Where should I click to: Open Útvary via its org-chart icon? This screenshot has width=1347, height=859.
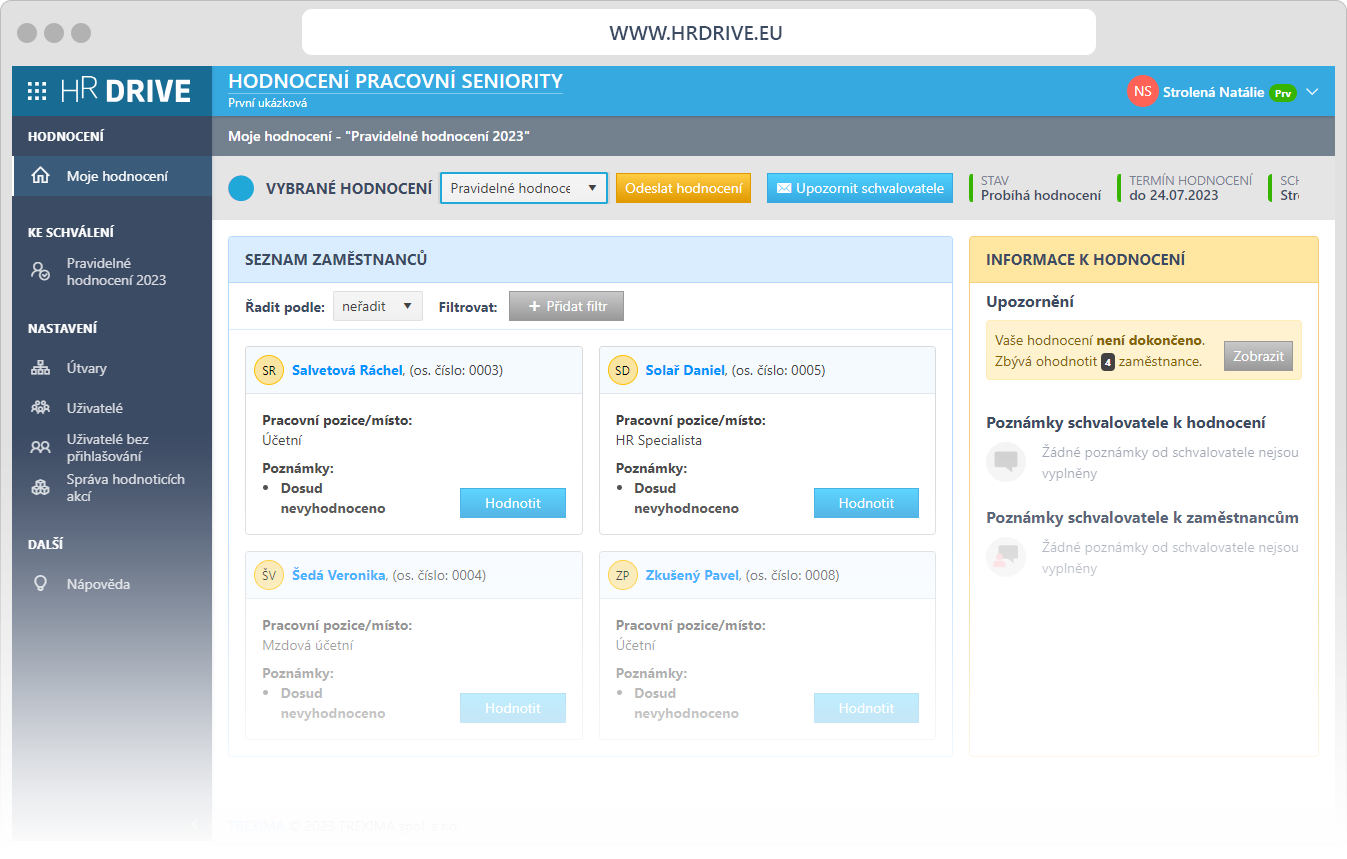40,367
